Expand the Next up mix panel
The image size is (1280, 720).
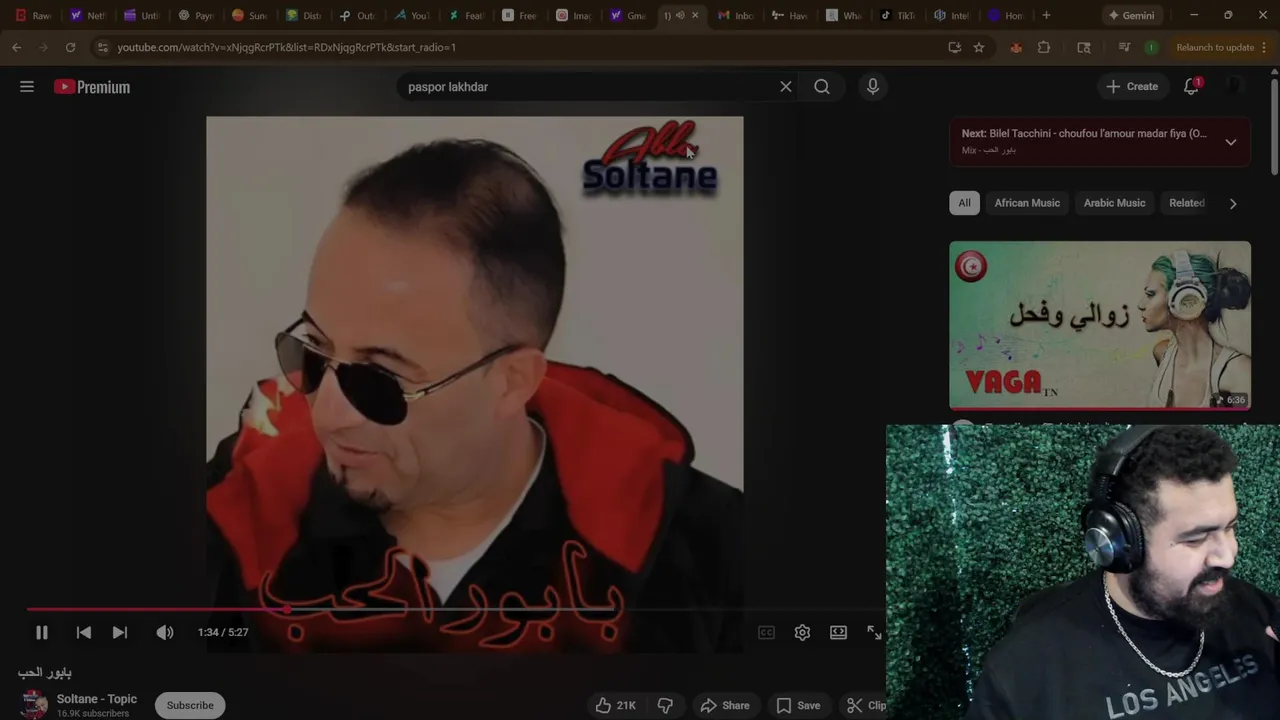(1231, 142)
